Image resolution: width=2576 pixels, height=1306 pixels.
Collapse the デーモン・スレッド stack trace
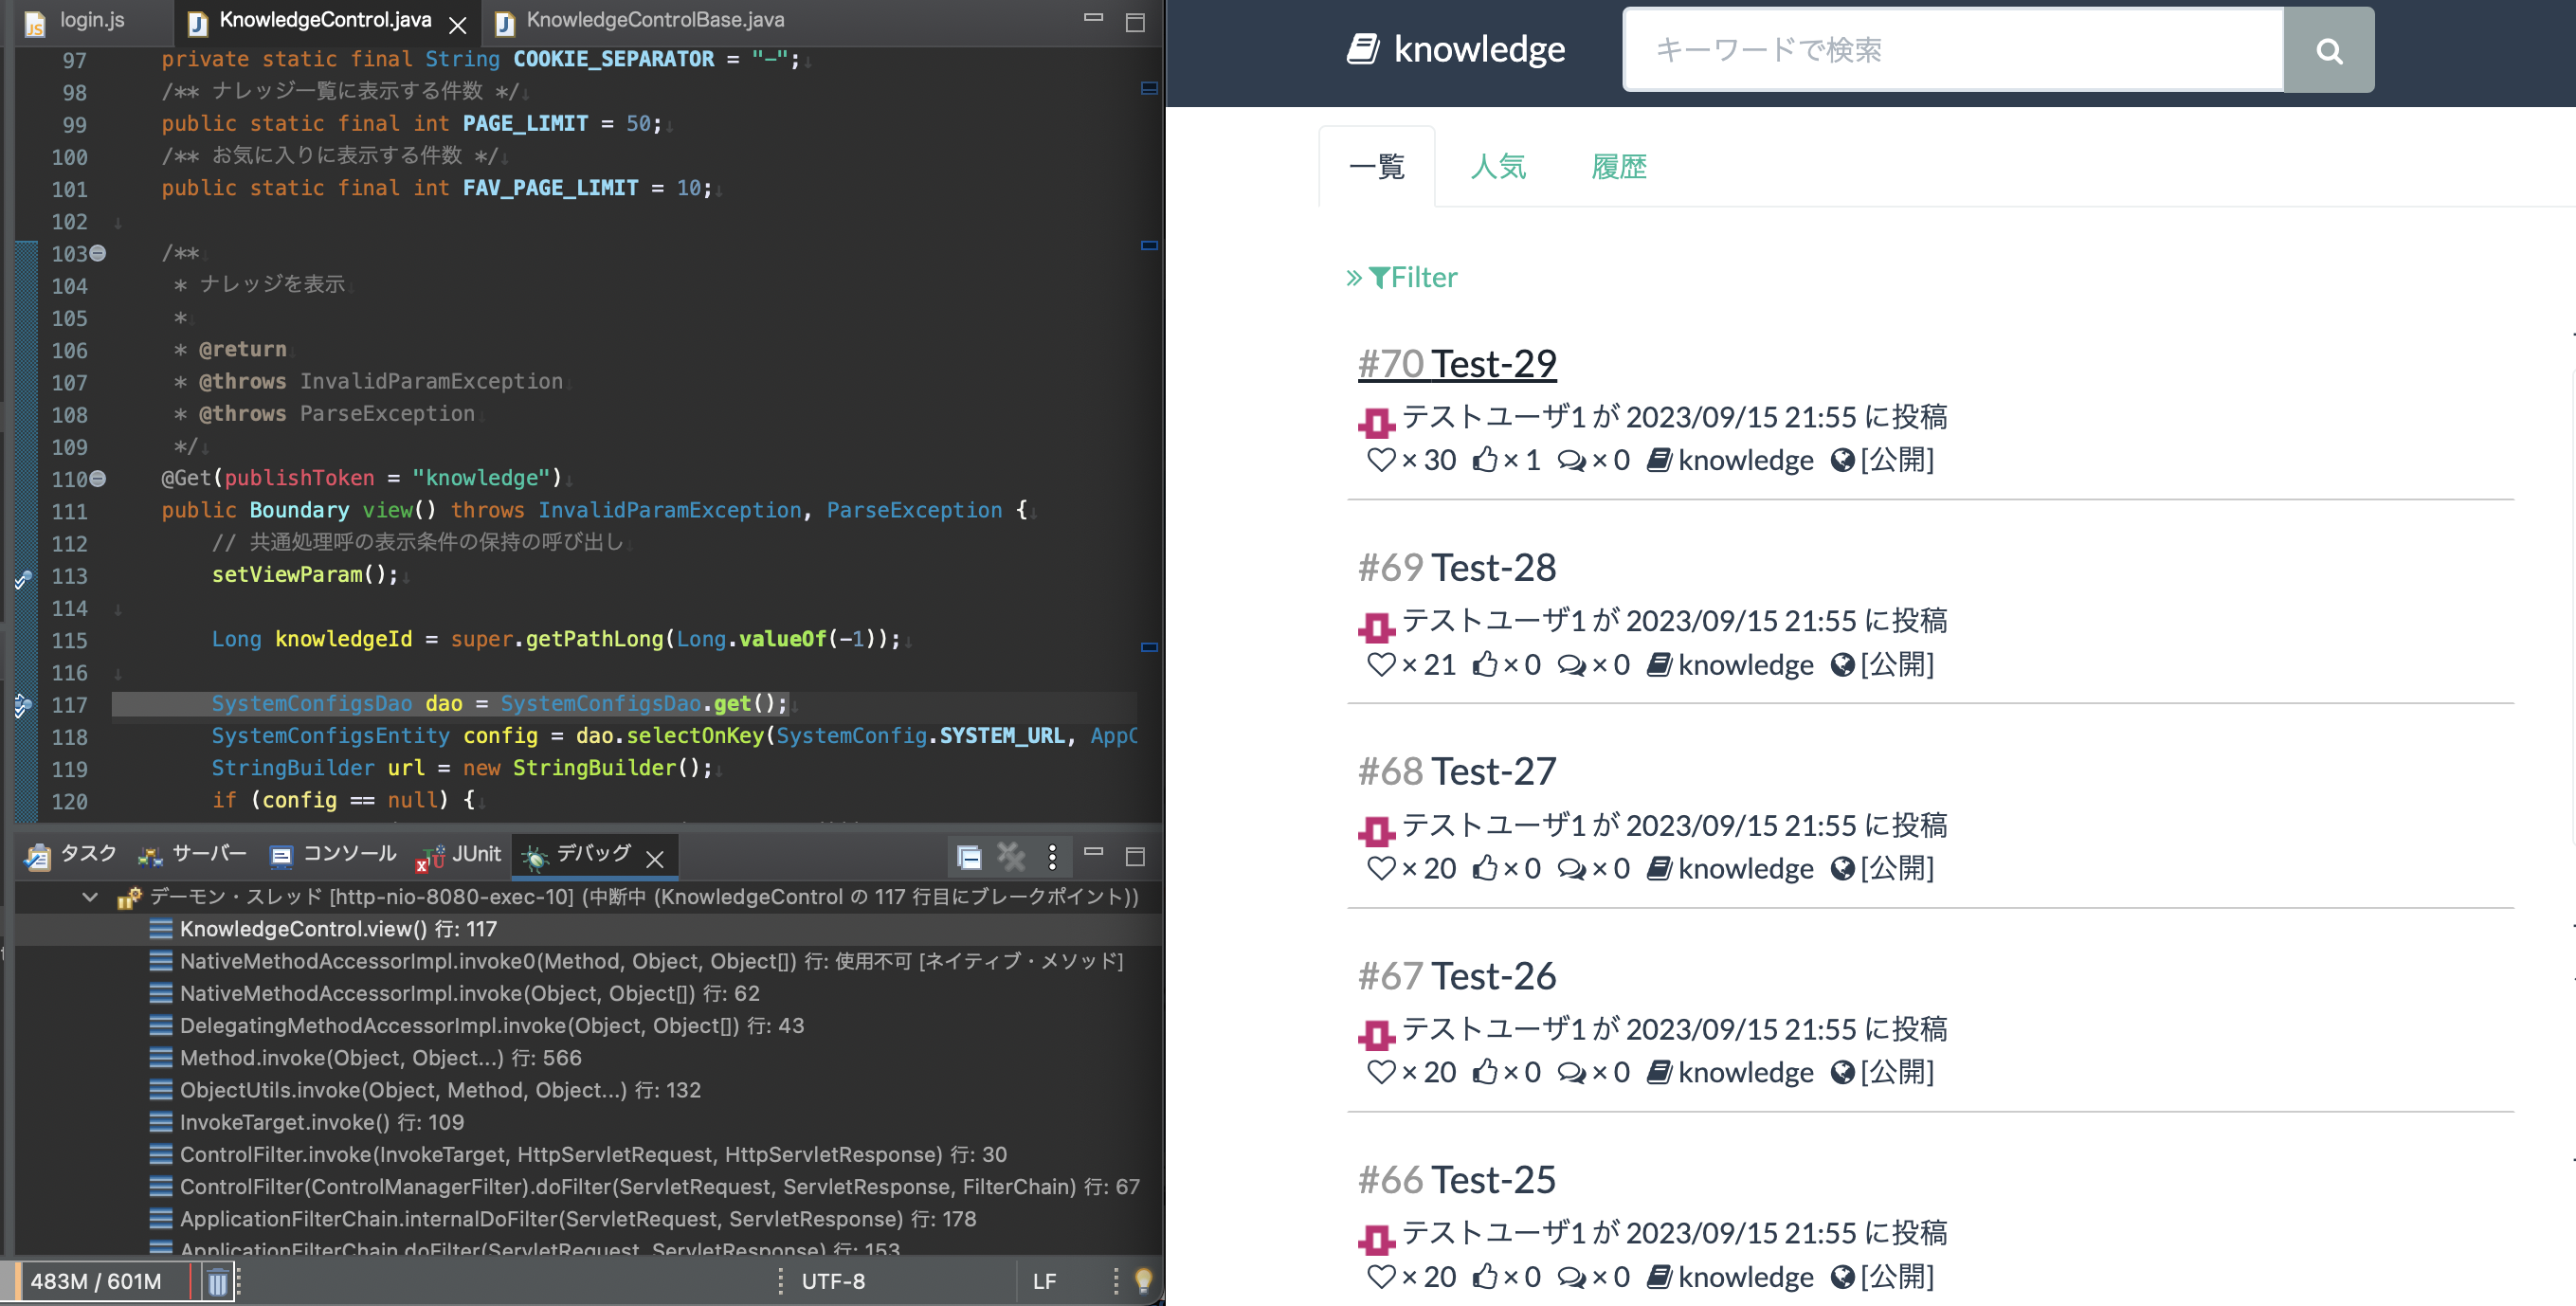coord(89,897)
